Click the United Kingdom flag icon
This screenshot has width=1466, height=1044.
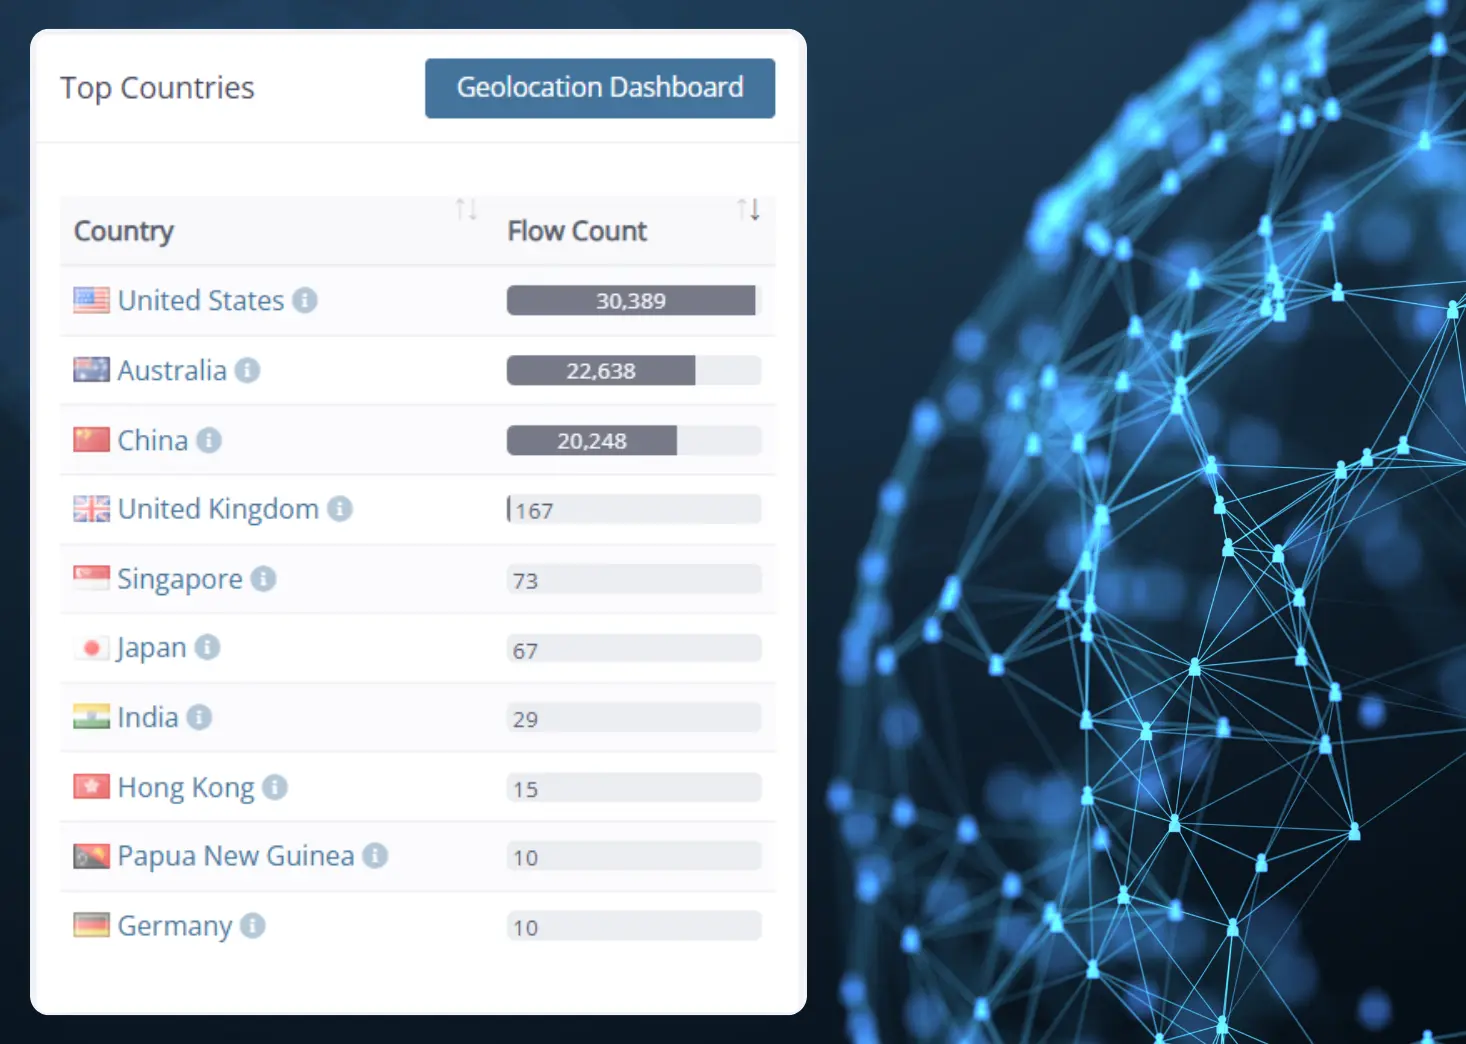tap(91, 509)
